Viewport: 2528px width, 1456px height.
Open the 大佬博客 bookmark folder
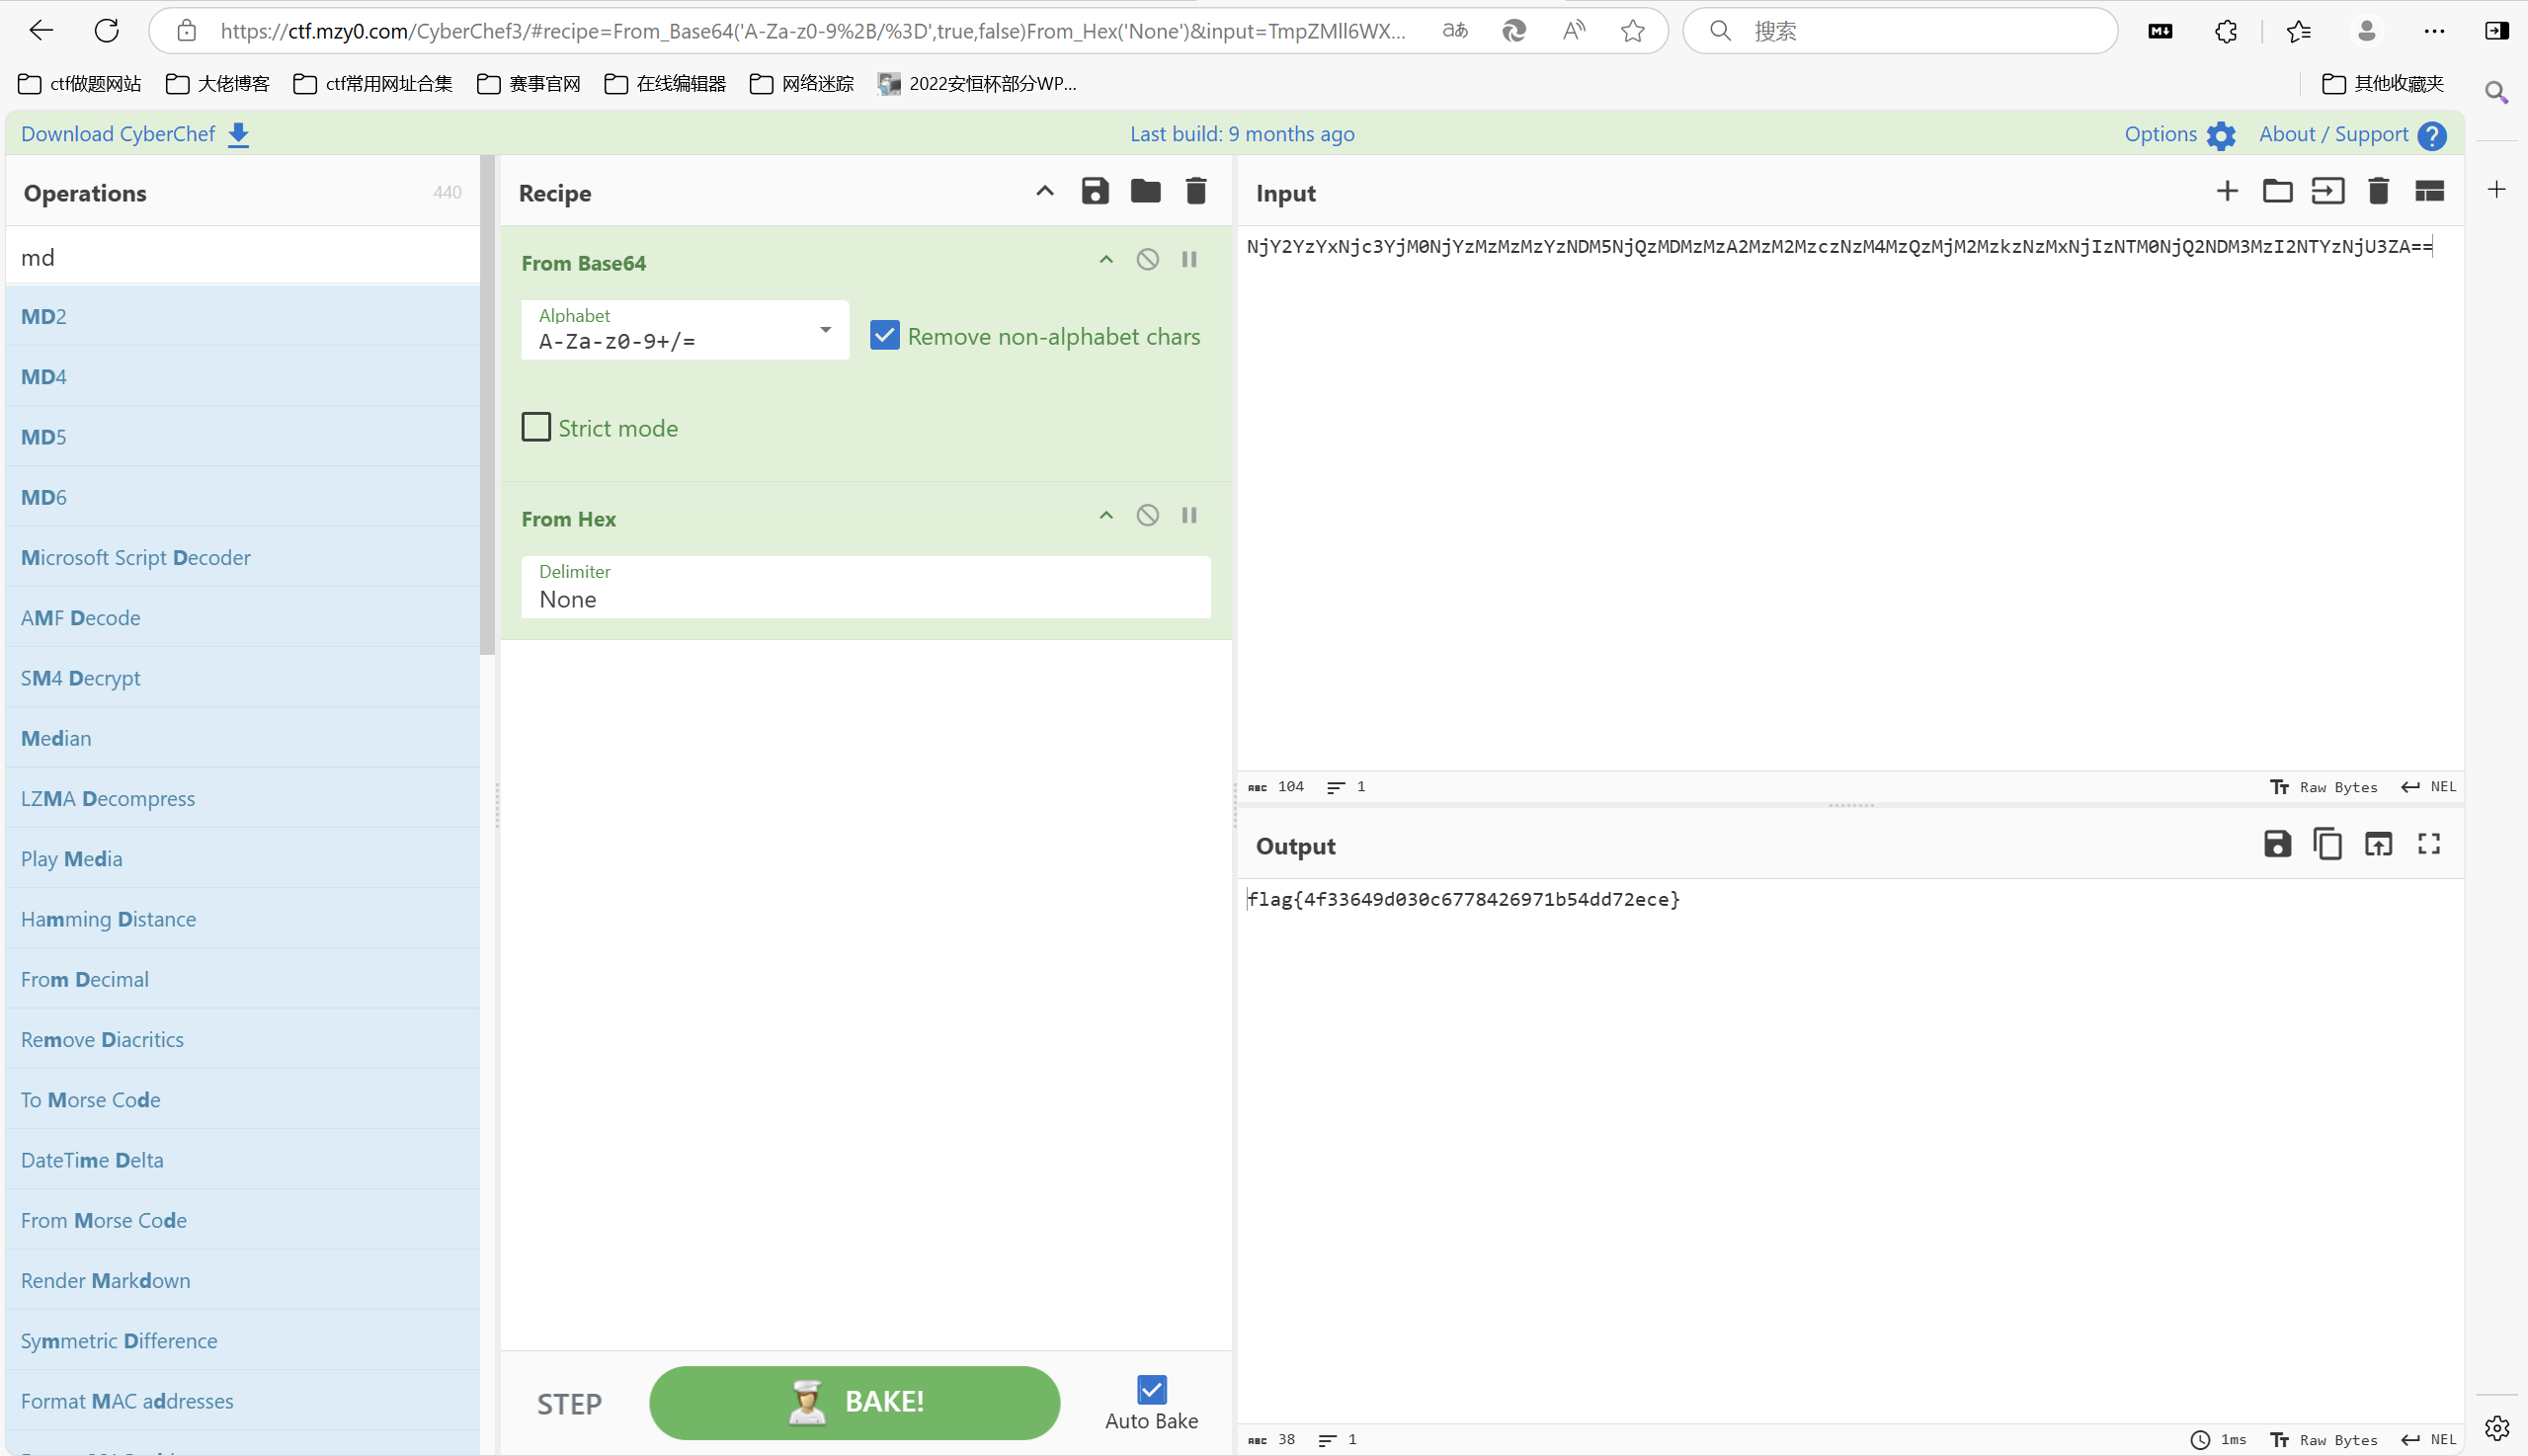click(218, 83)
